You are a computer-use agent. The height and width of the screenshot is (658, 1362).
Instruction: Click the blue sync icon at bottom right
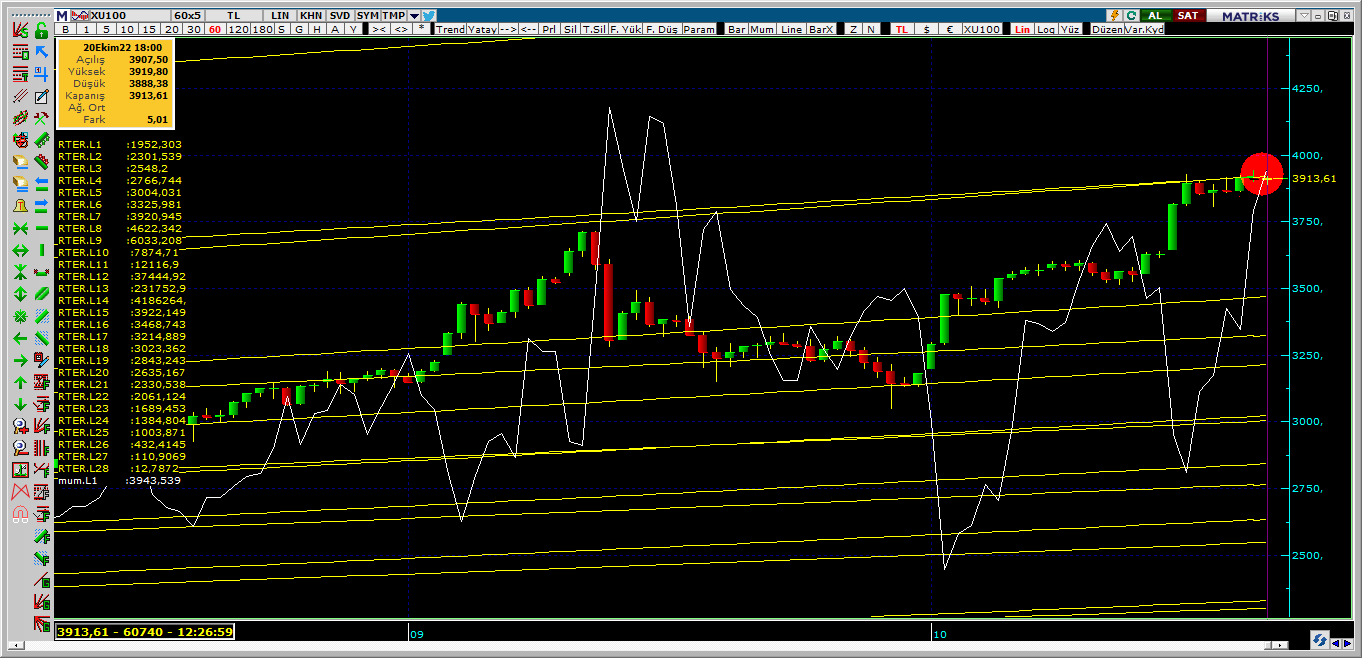1320,640
